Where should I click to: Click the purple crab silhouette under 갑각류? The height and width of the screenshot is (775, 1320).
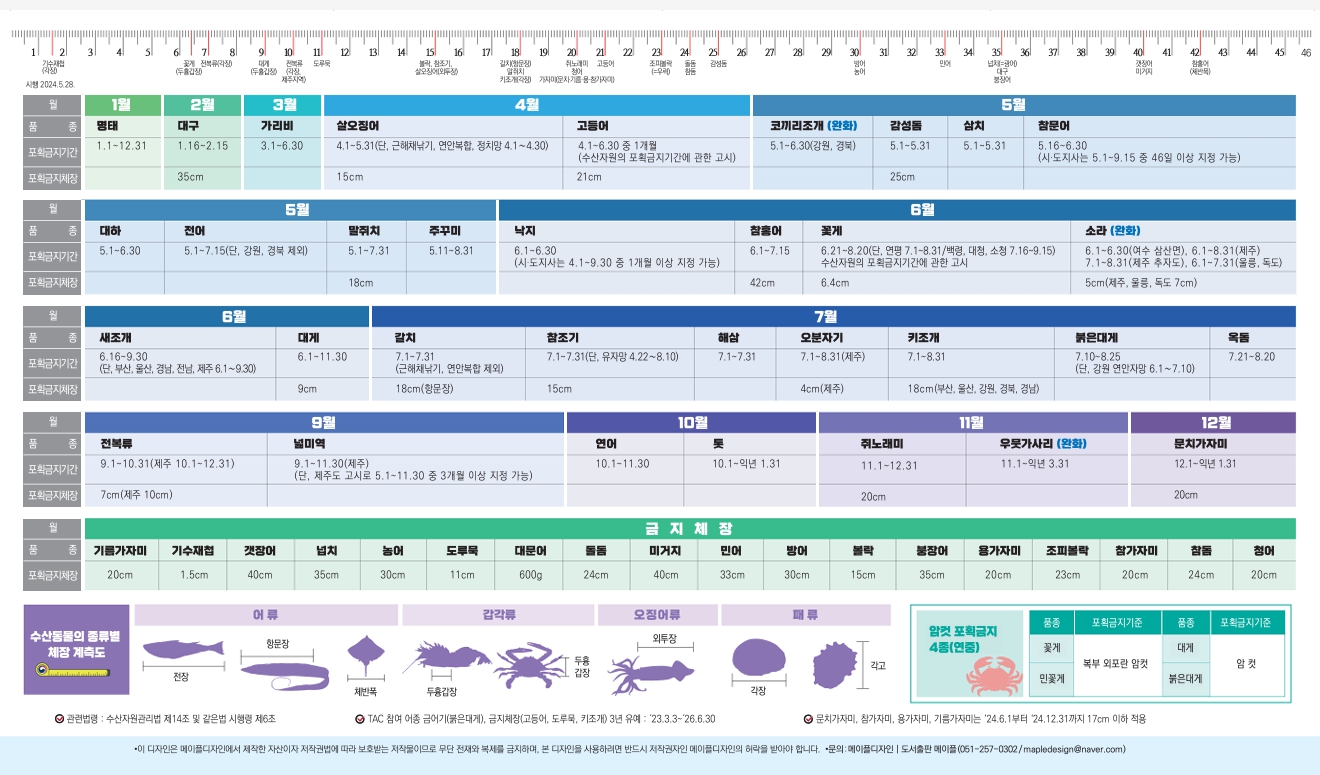[529, 660]
